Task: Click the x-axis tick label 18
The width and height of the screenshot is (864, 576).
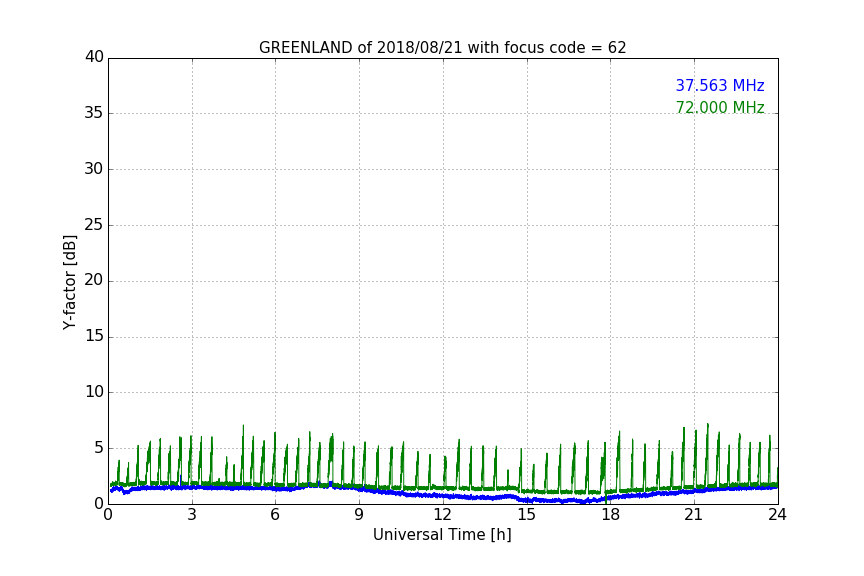Action: (x=611, y=515)
